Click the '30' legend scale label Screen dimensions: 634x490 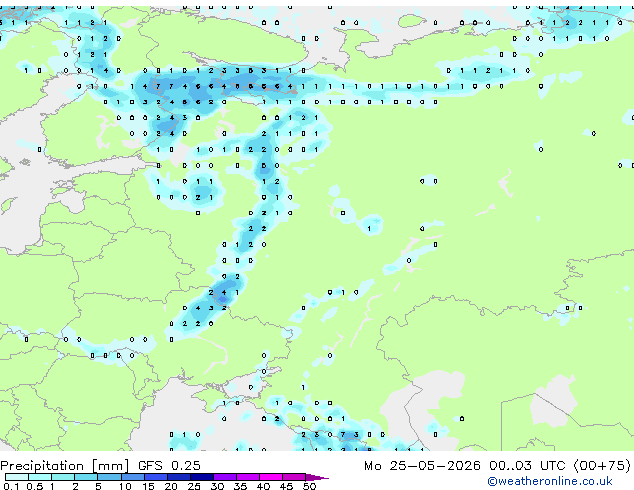pyautogui.click(x=217, y=486)
